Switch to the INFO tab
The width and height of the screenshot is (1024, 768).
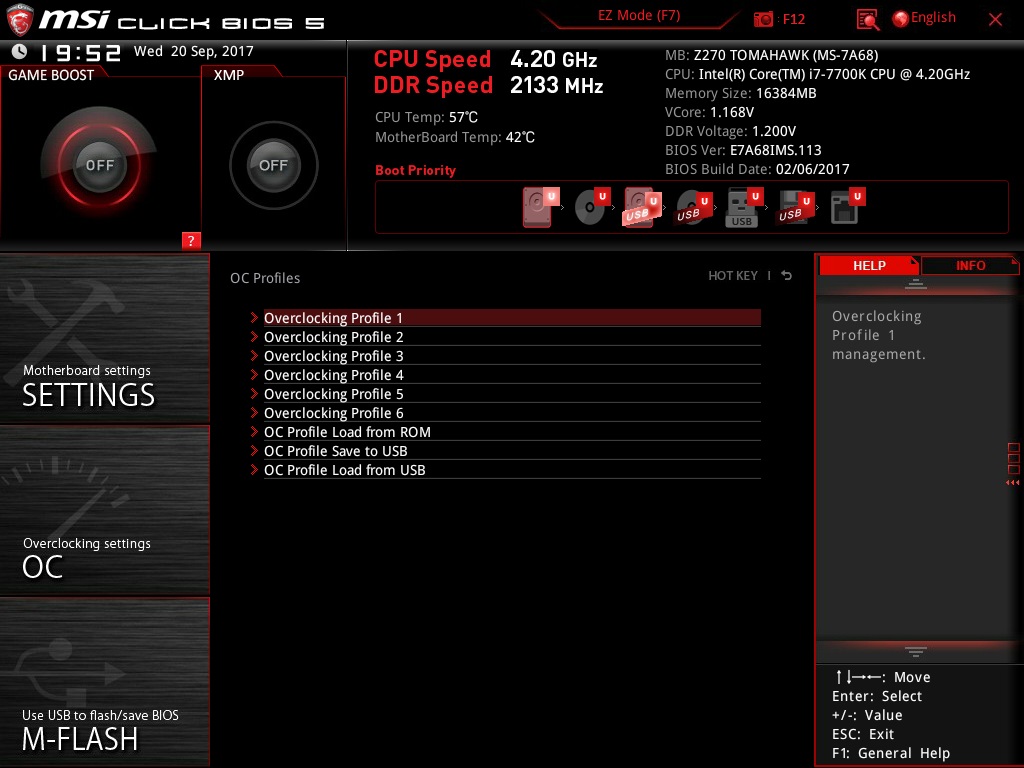coord(970,265)
